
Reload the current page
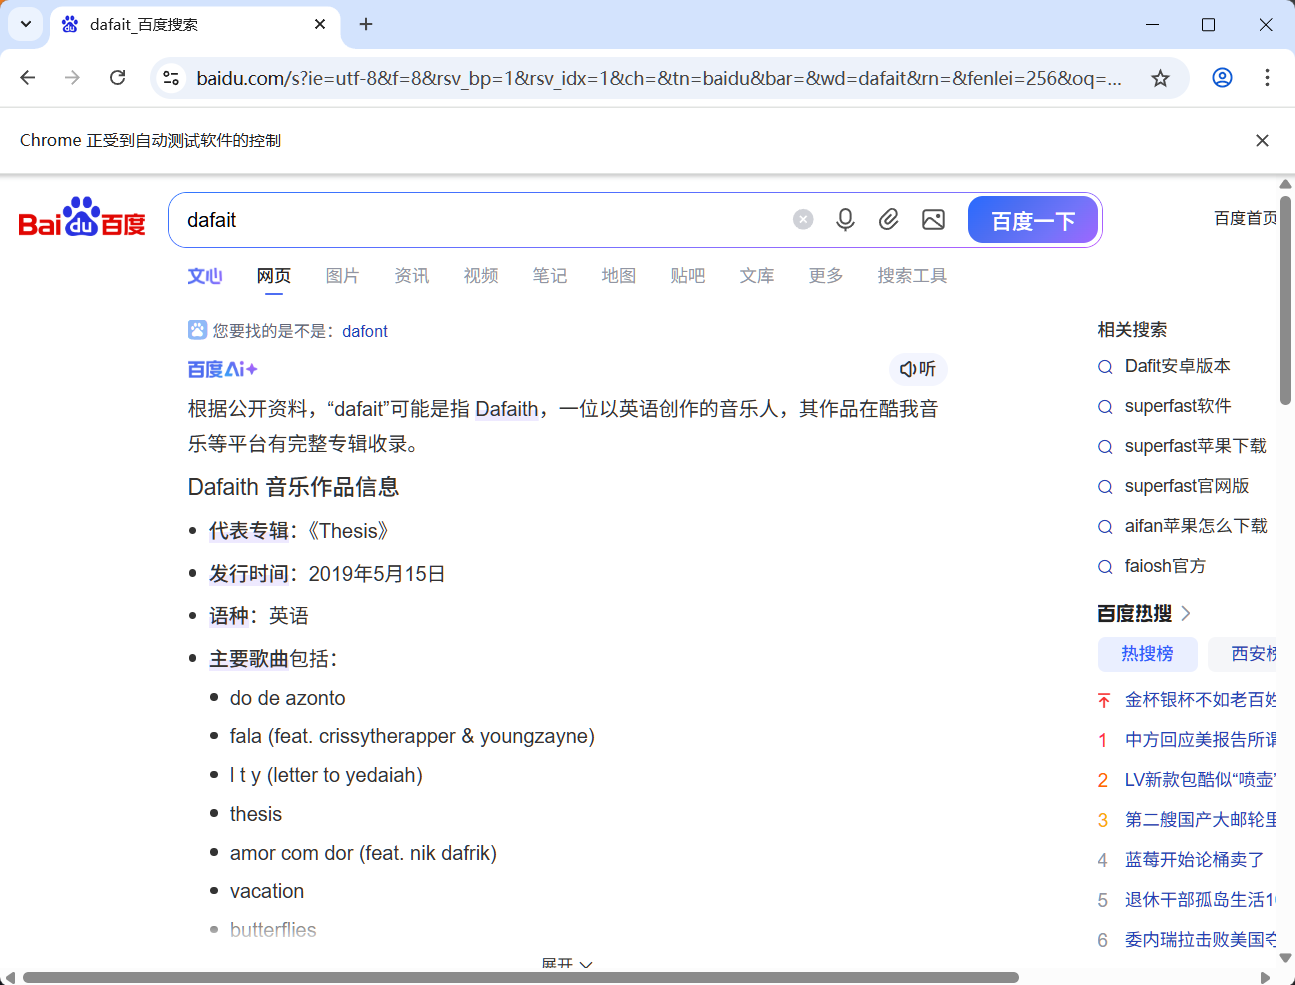[x=117, y=78]
